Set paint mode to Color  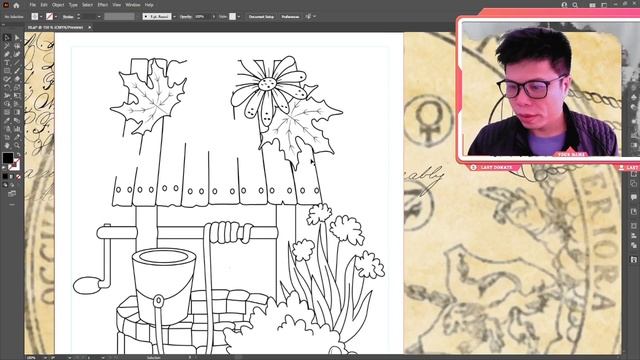[x=5, y=176]
